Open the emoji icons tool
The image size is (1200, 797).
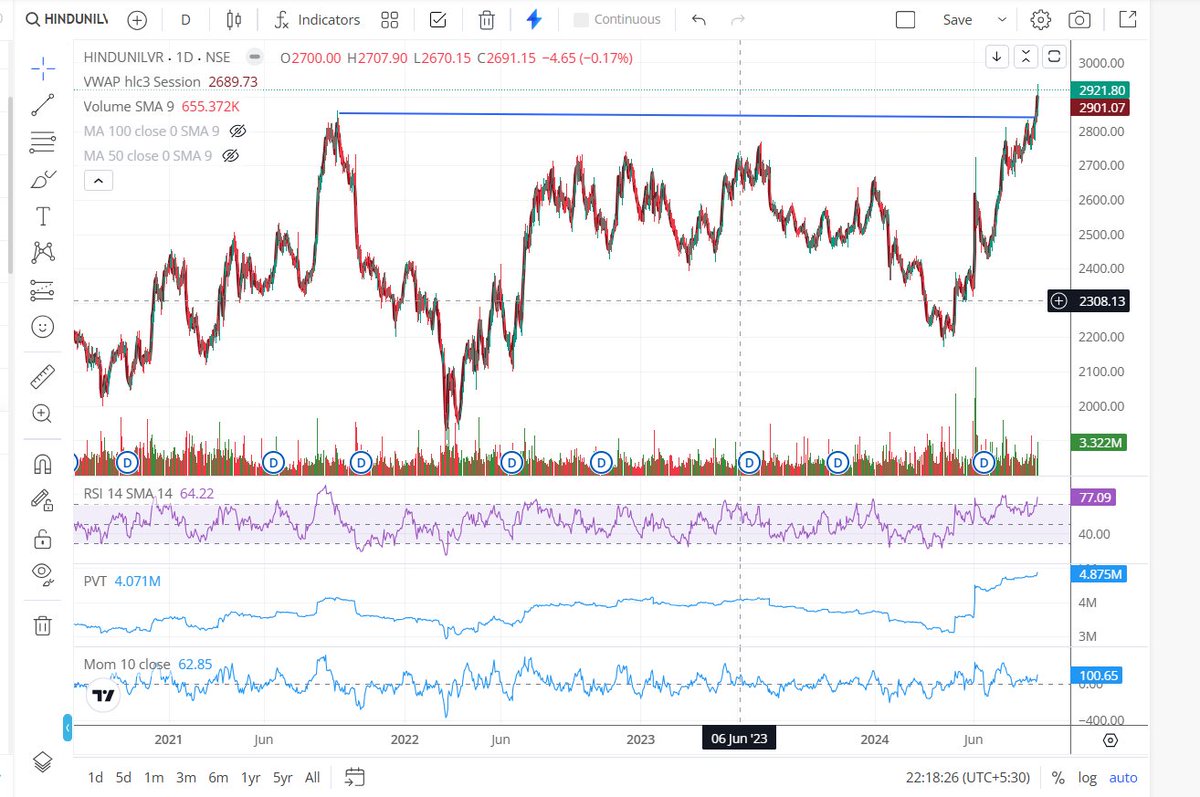click(42, 326)
